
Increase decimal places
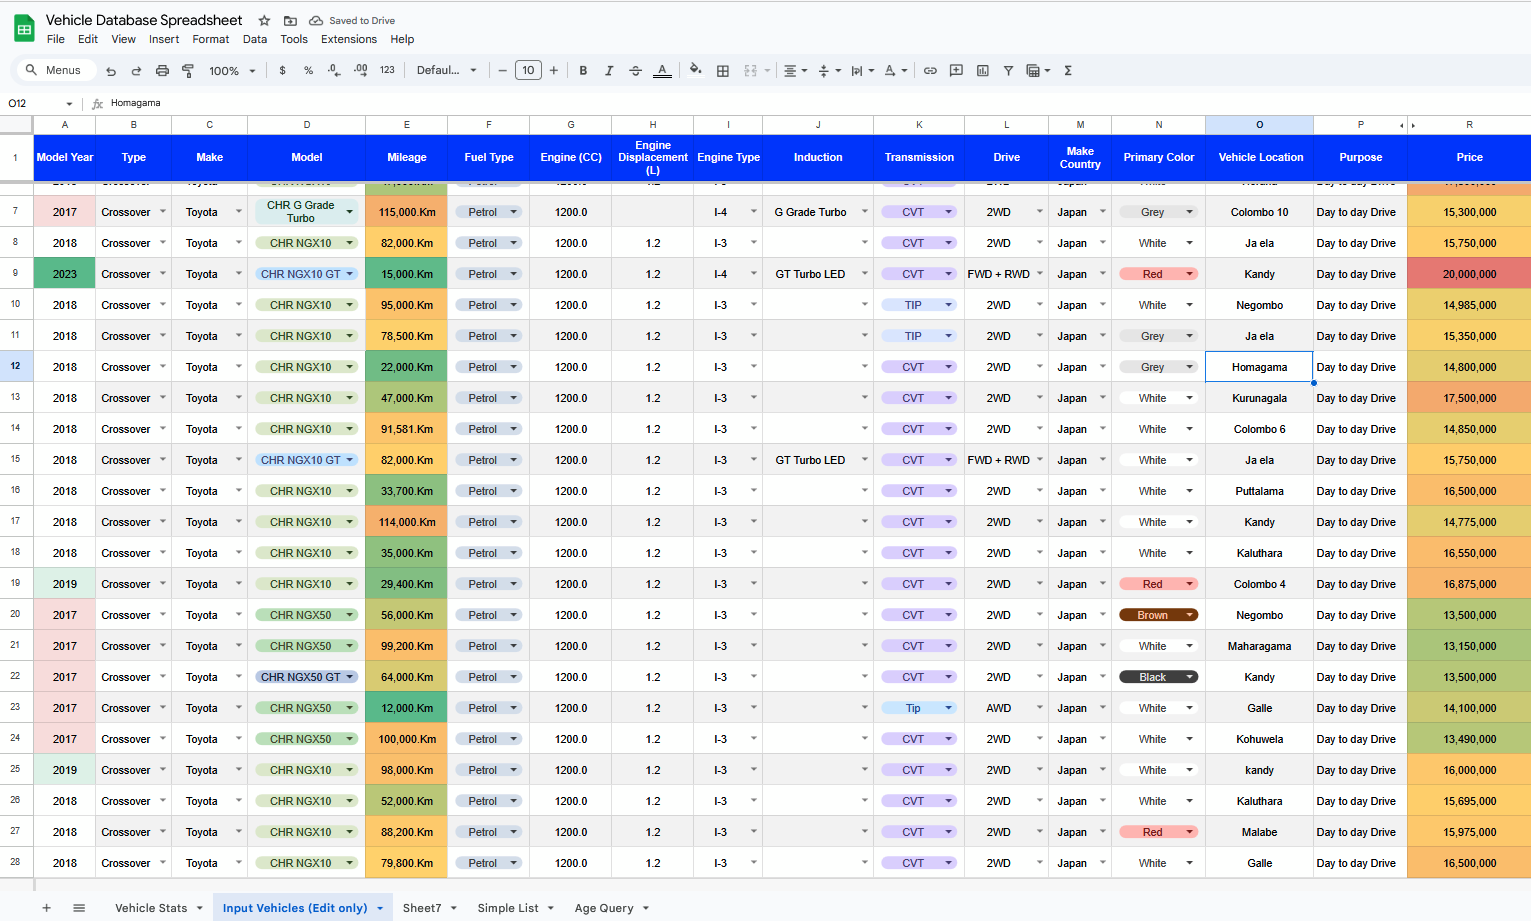click(x=360, y=71)
